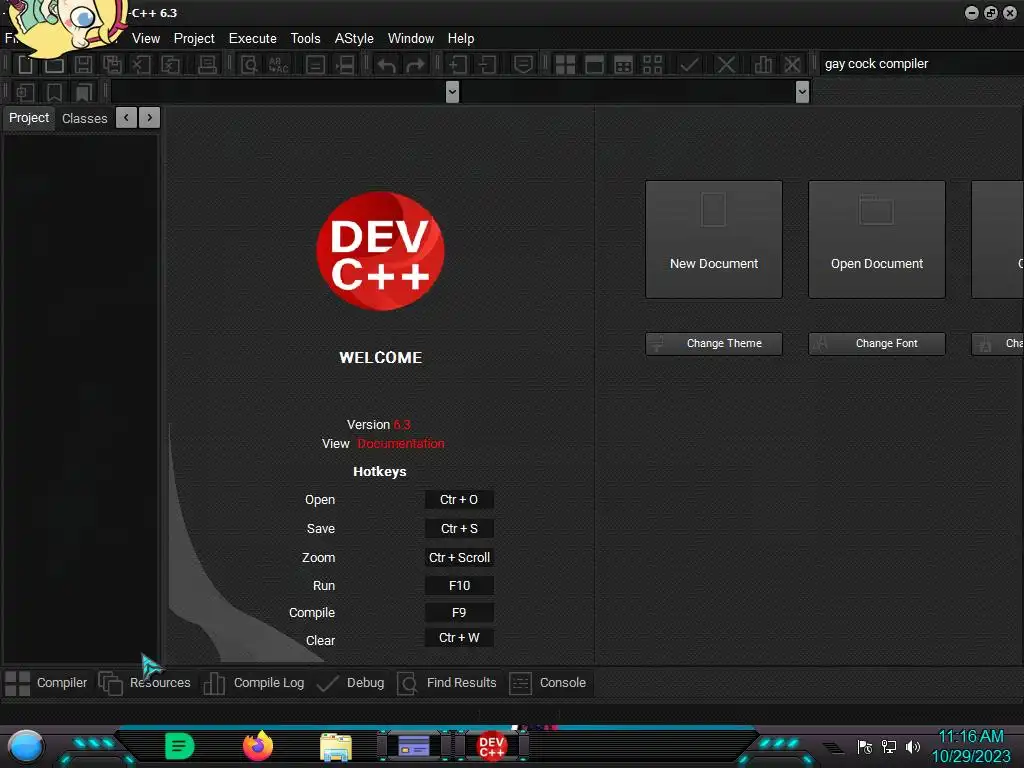Click the Print toolbar icon
1024x768 pixels.
208,65
